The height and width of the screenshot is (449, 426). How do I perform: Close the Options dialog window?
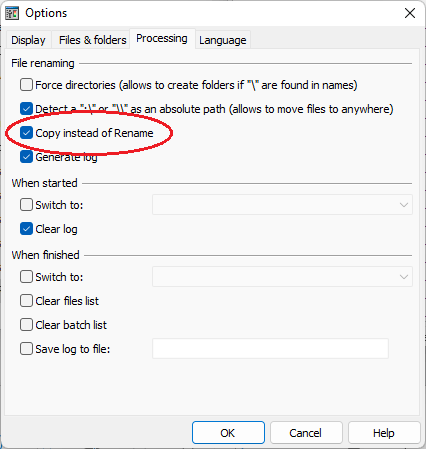(x=410, y=13)
